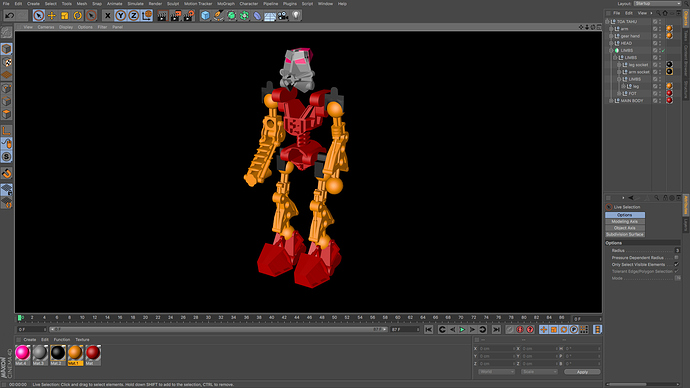Toggle layer checkbox for HEAD object
Image resolution: width=690 pixels, height=388 pixels.
pyautogui.click(x=655, y=43)
